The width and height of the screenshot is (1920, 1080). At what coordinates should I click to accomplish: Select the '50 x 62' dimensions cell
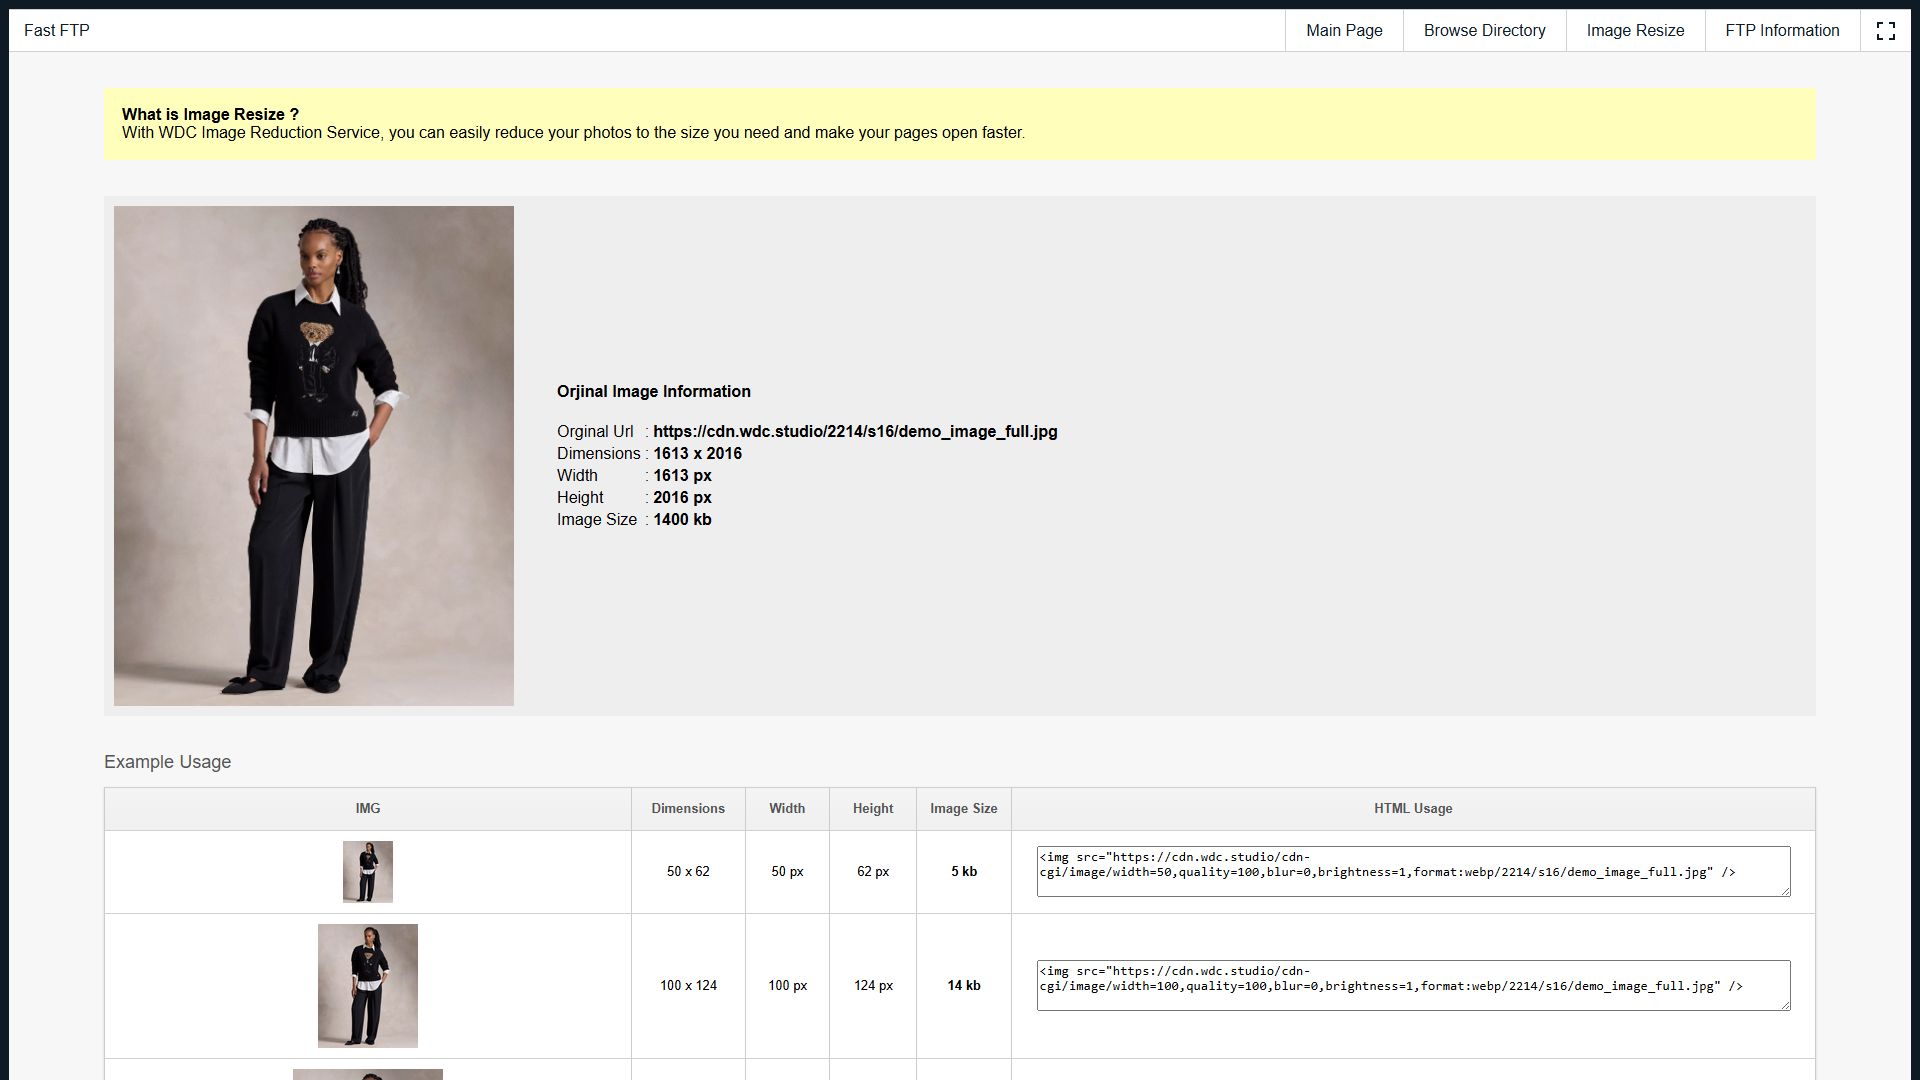click(x=688, y=872)
